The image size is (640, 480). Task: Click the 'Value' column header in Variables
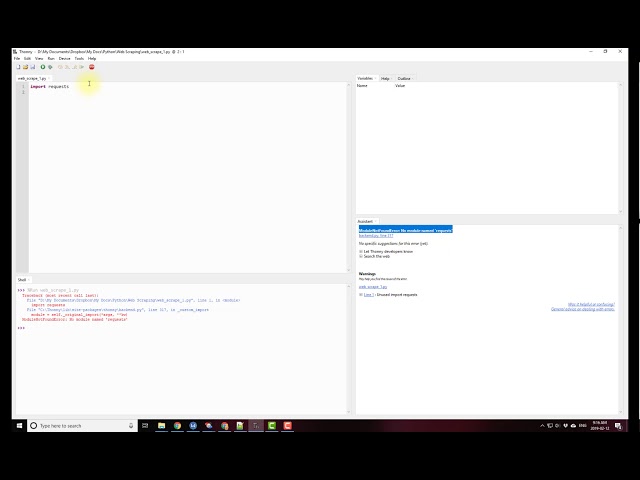[400, 86]
